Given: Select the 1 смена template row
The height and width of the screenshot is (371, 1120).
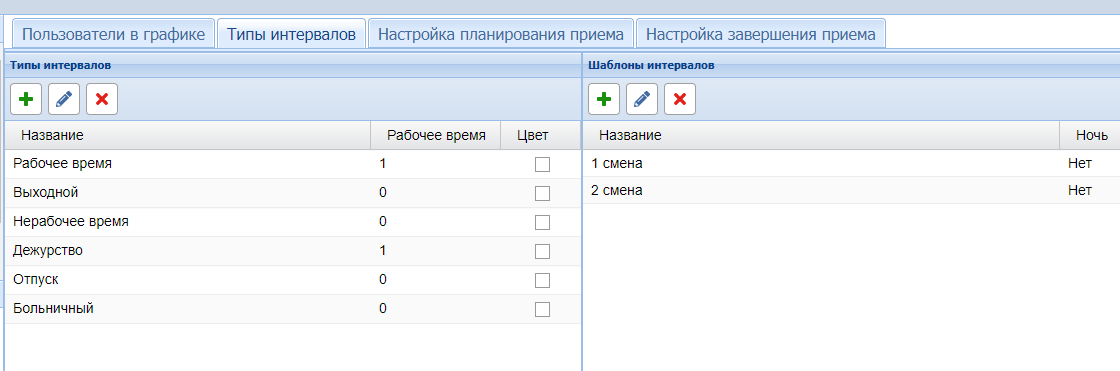Looking at the screenshot, I should 851,164.
